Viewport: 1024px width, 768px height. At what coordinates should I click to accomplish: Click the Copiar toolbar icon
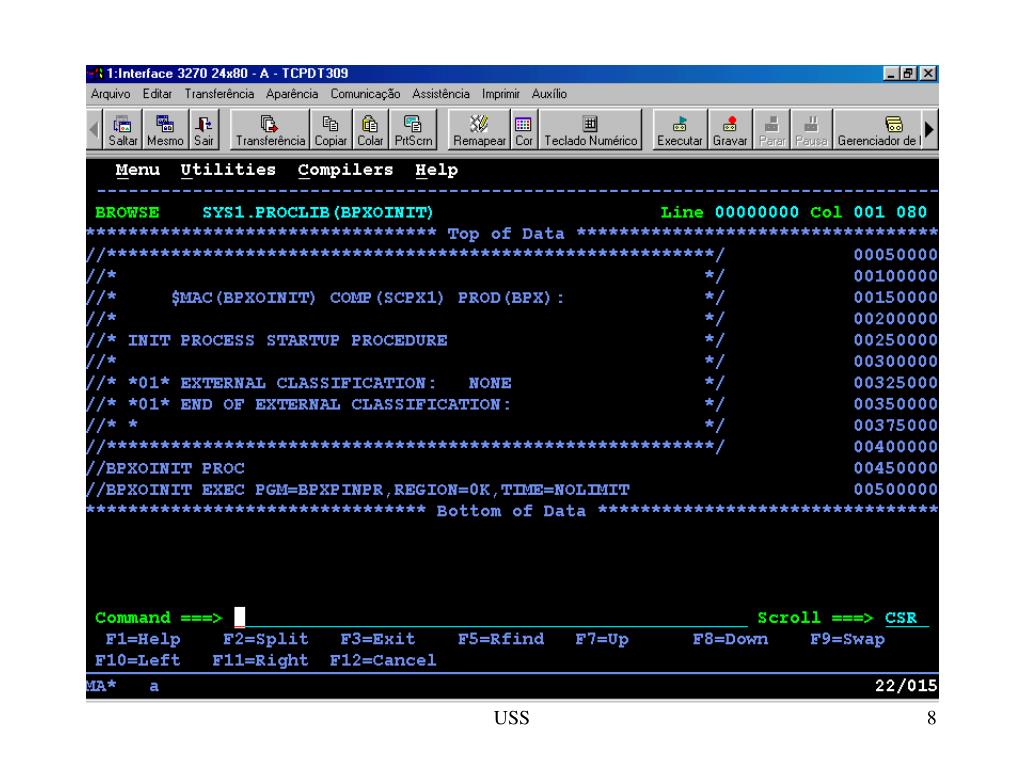(x=330, y=130)
